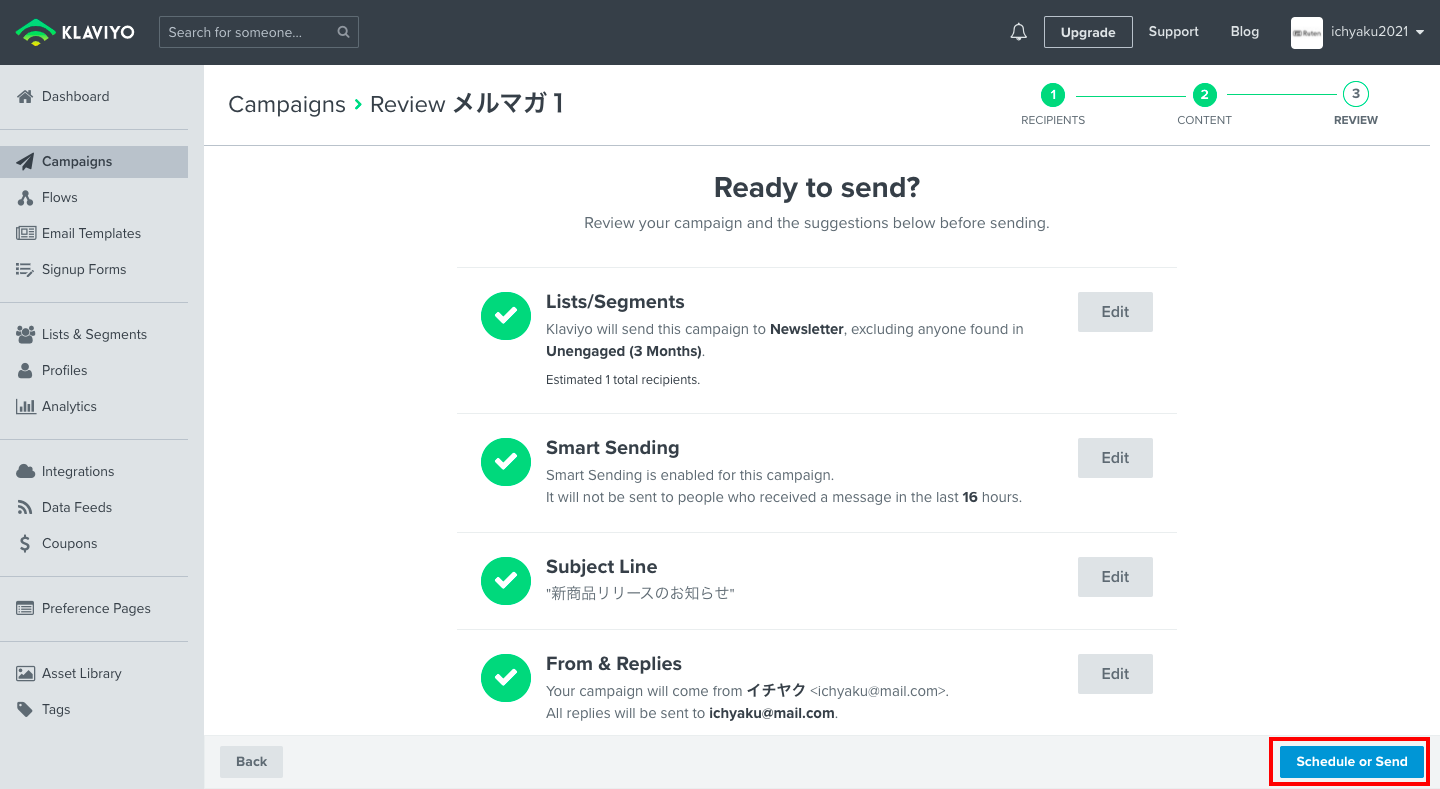The width and height of the screenshot is (1440, 789).
Task: Click the Data Feeds RSS icon
Action: [26, 507]
